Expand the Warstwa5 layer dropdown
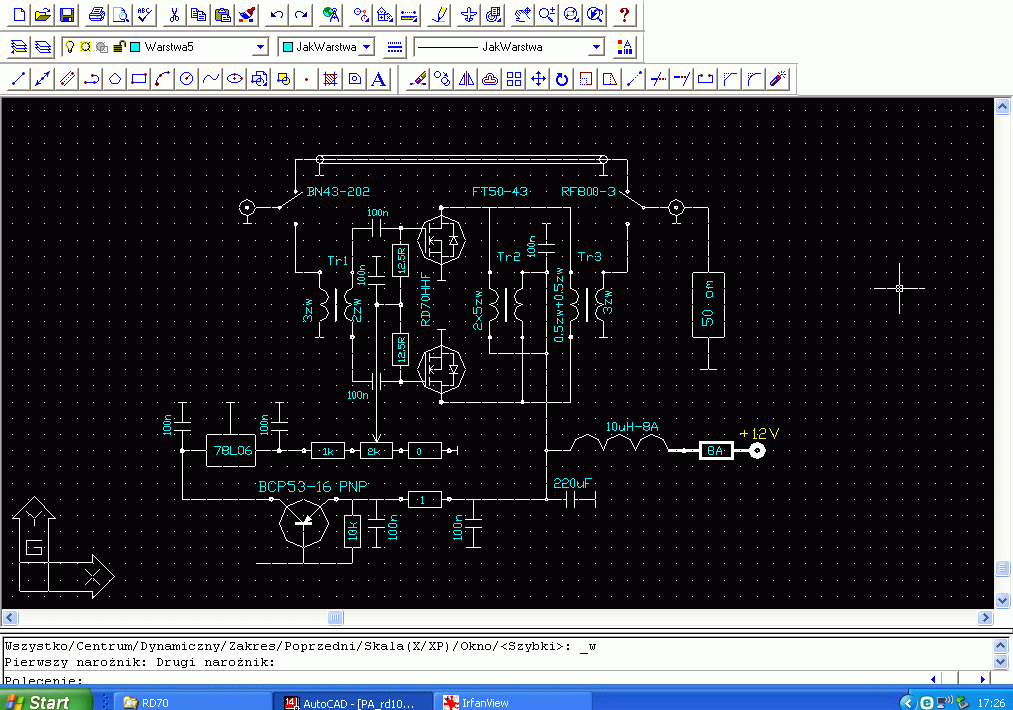 point(260,47)
